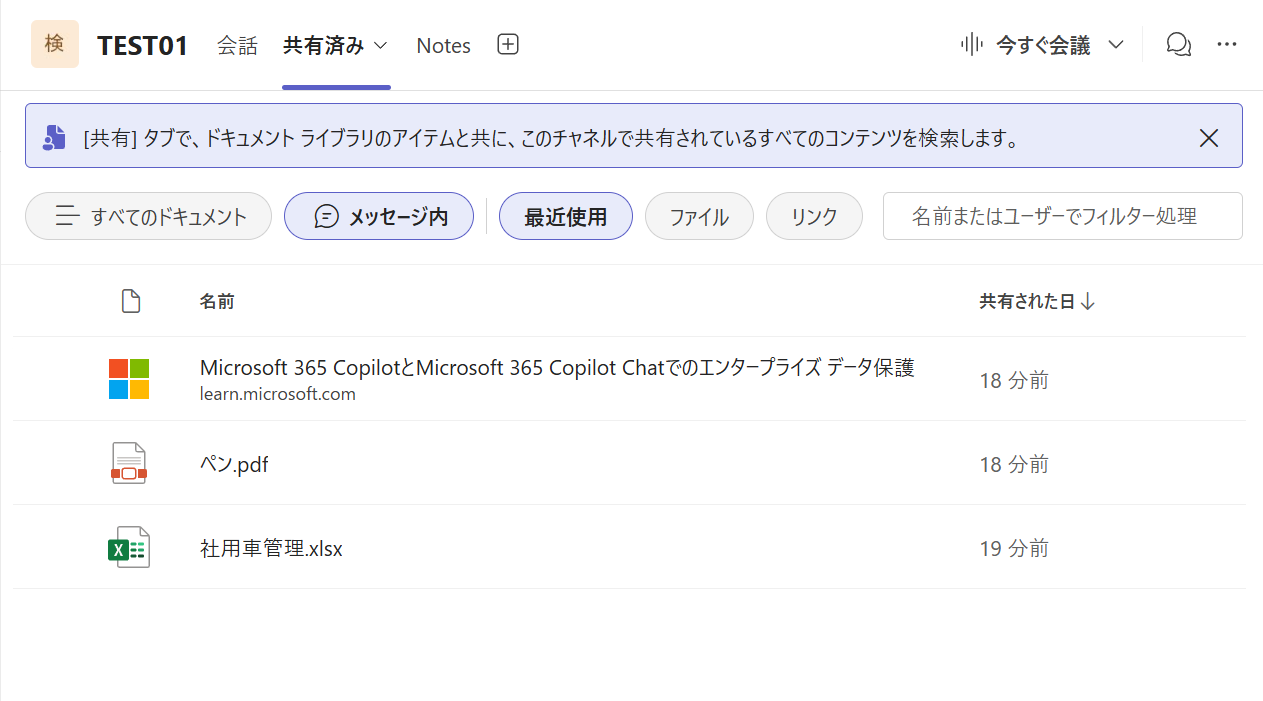Click the Excel icon for 社用車管理.xlsx

tap(129, 548)
